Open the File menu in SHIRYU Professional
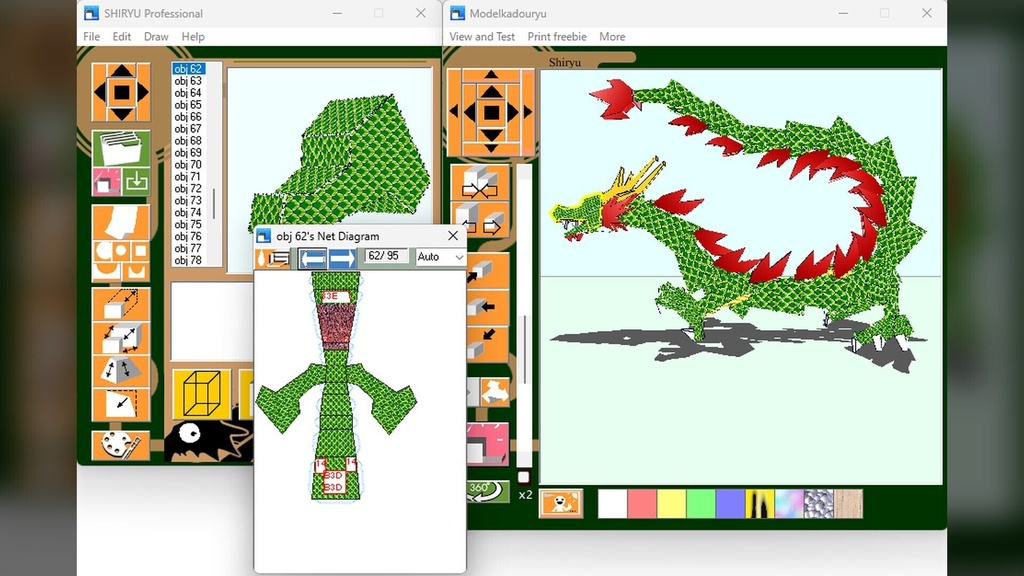 click(x=91, y=37)
